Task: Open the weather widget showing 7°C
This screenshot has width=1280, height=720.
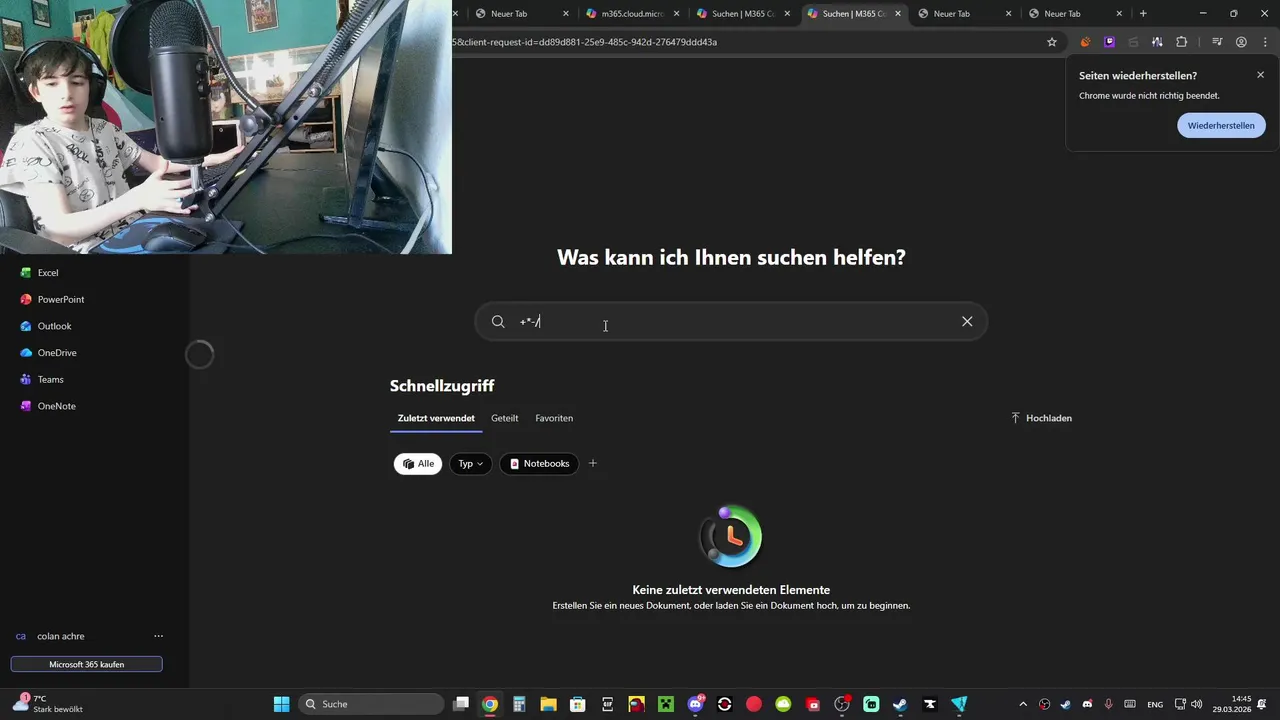Action: click(x=47, y=704)
